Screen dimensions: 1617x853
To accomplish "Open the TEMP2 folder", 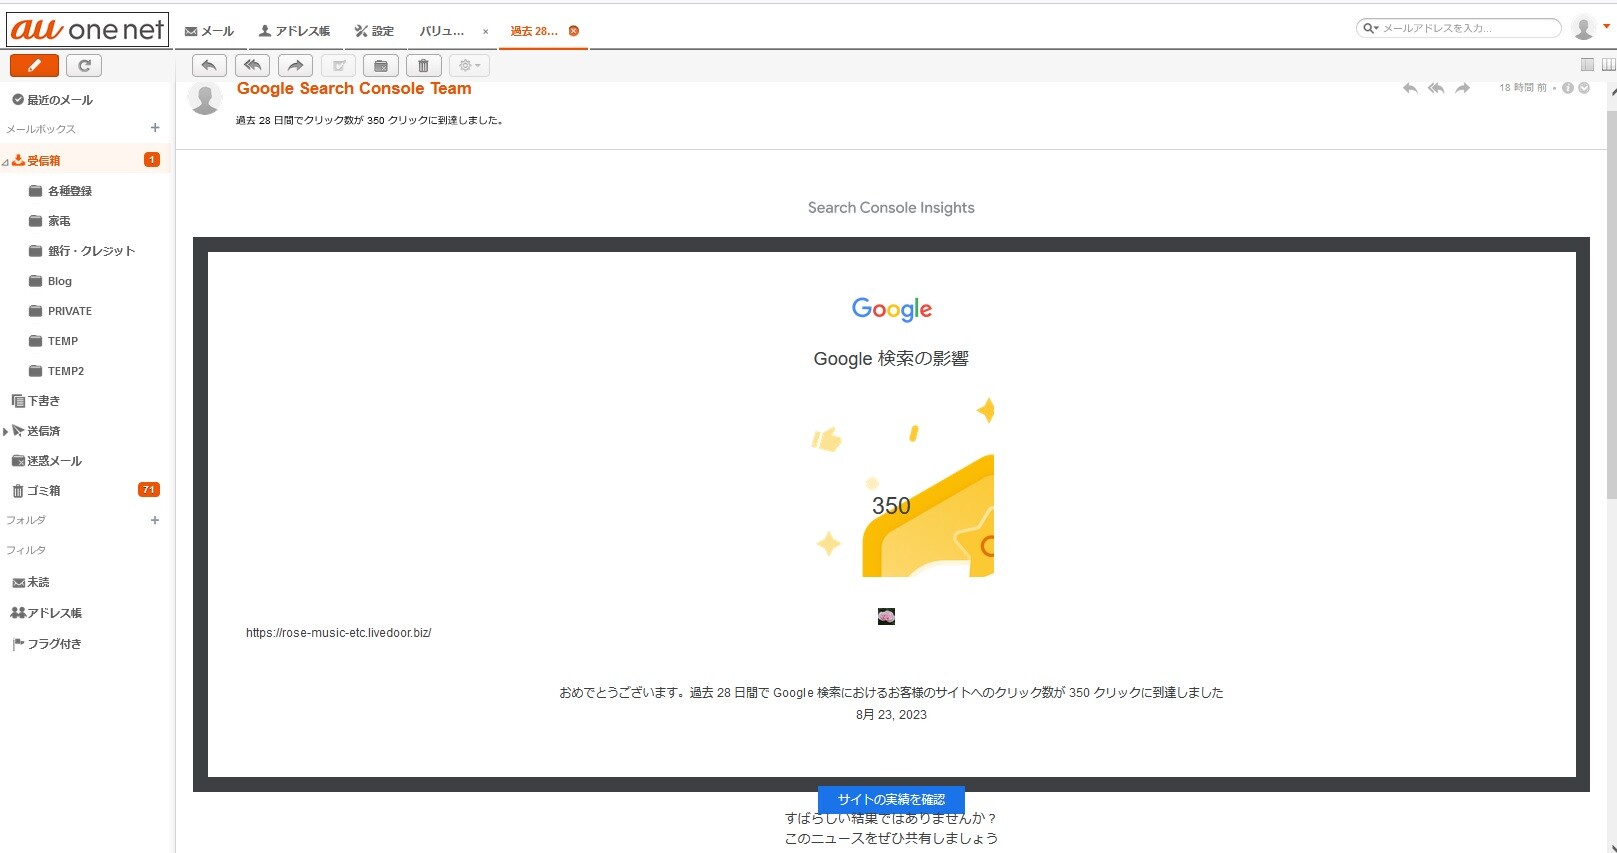I will pyautogui.click(x=65, y=371).
